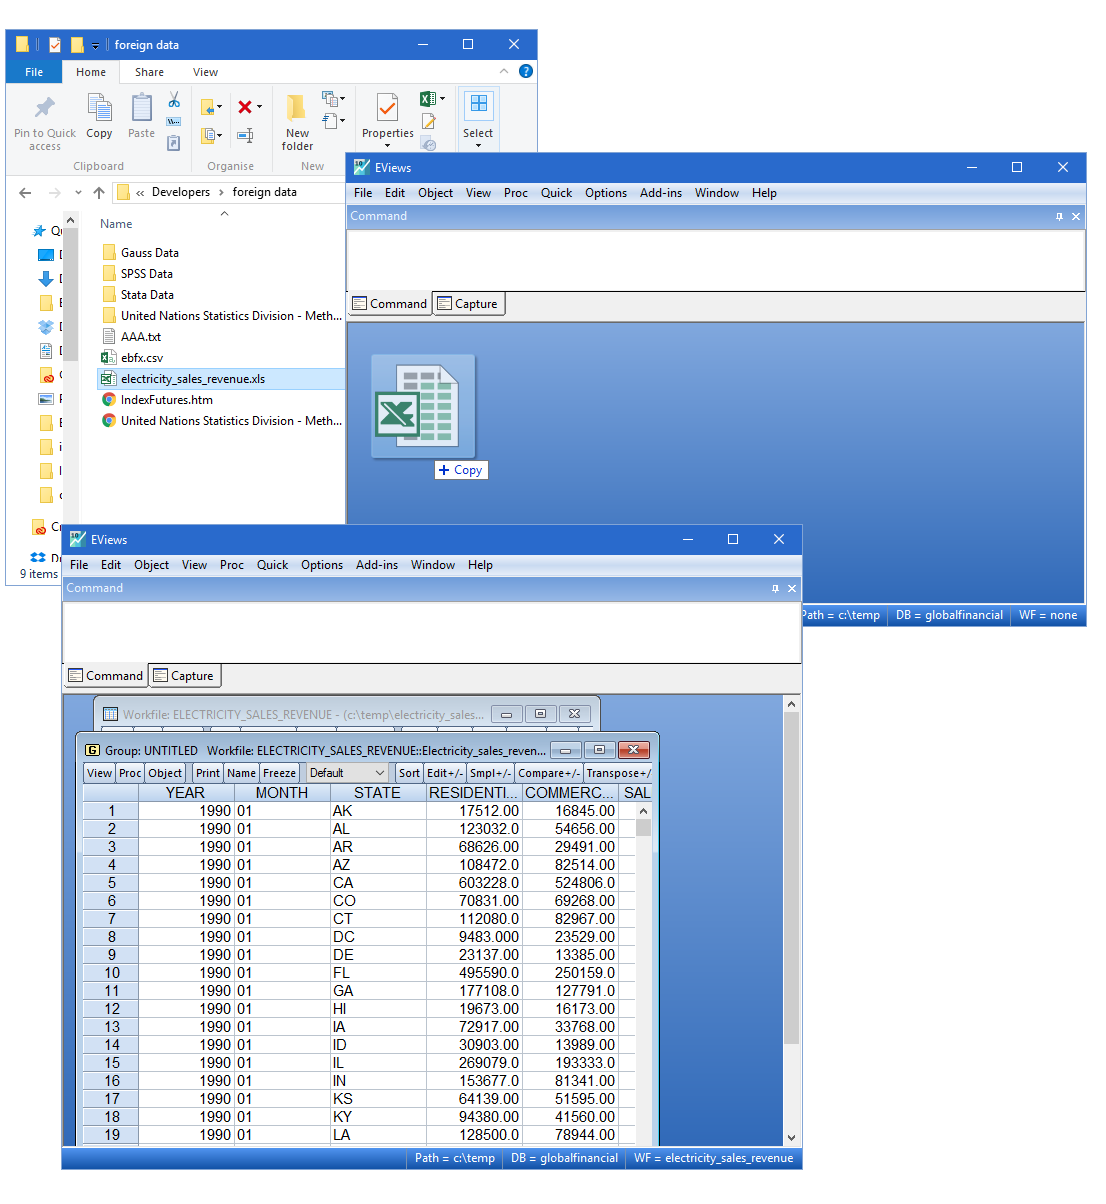Open the Add-ins menu in front EViews window
Viewport: 1106px width, 1204px height.
click(376, 565)
